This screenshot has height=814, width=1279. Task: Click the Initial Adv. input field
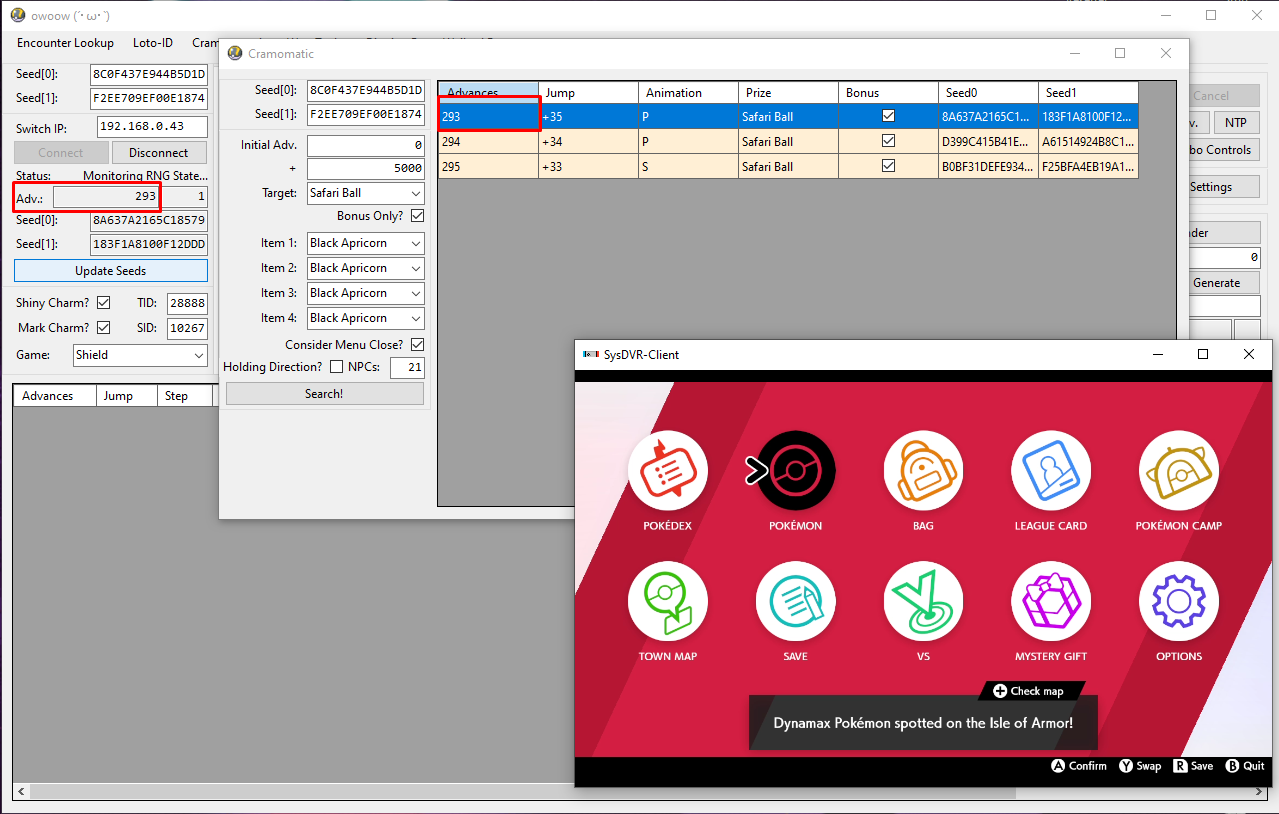(365, 146)
